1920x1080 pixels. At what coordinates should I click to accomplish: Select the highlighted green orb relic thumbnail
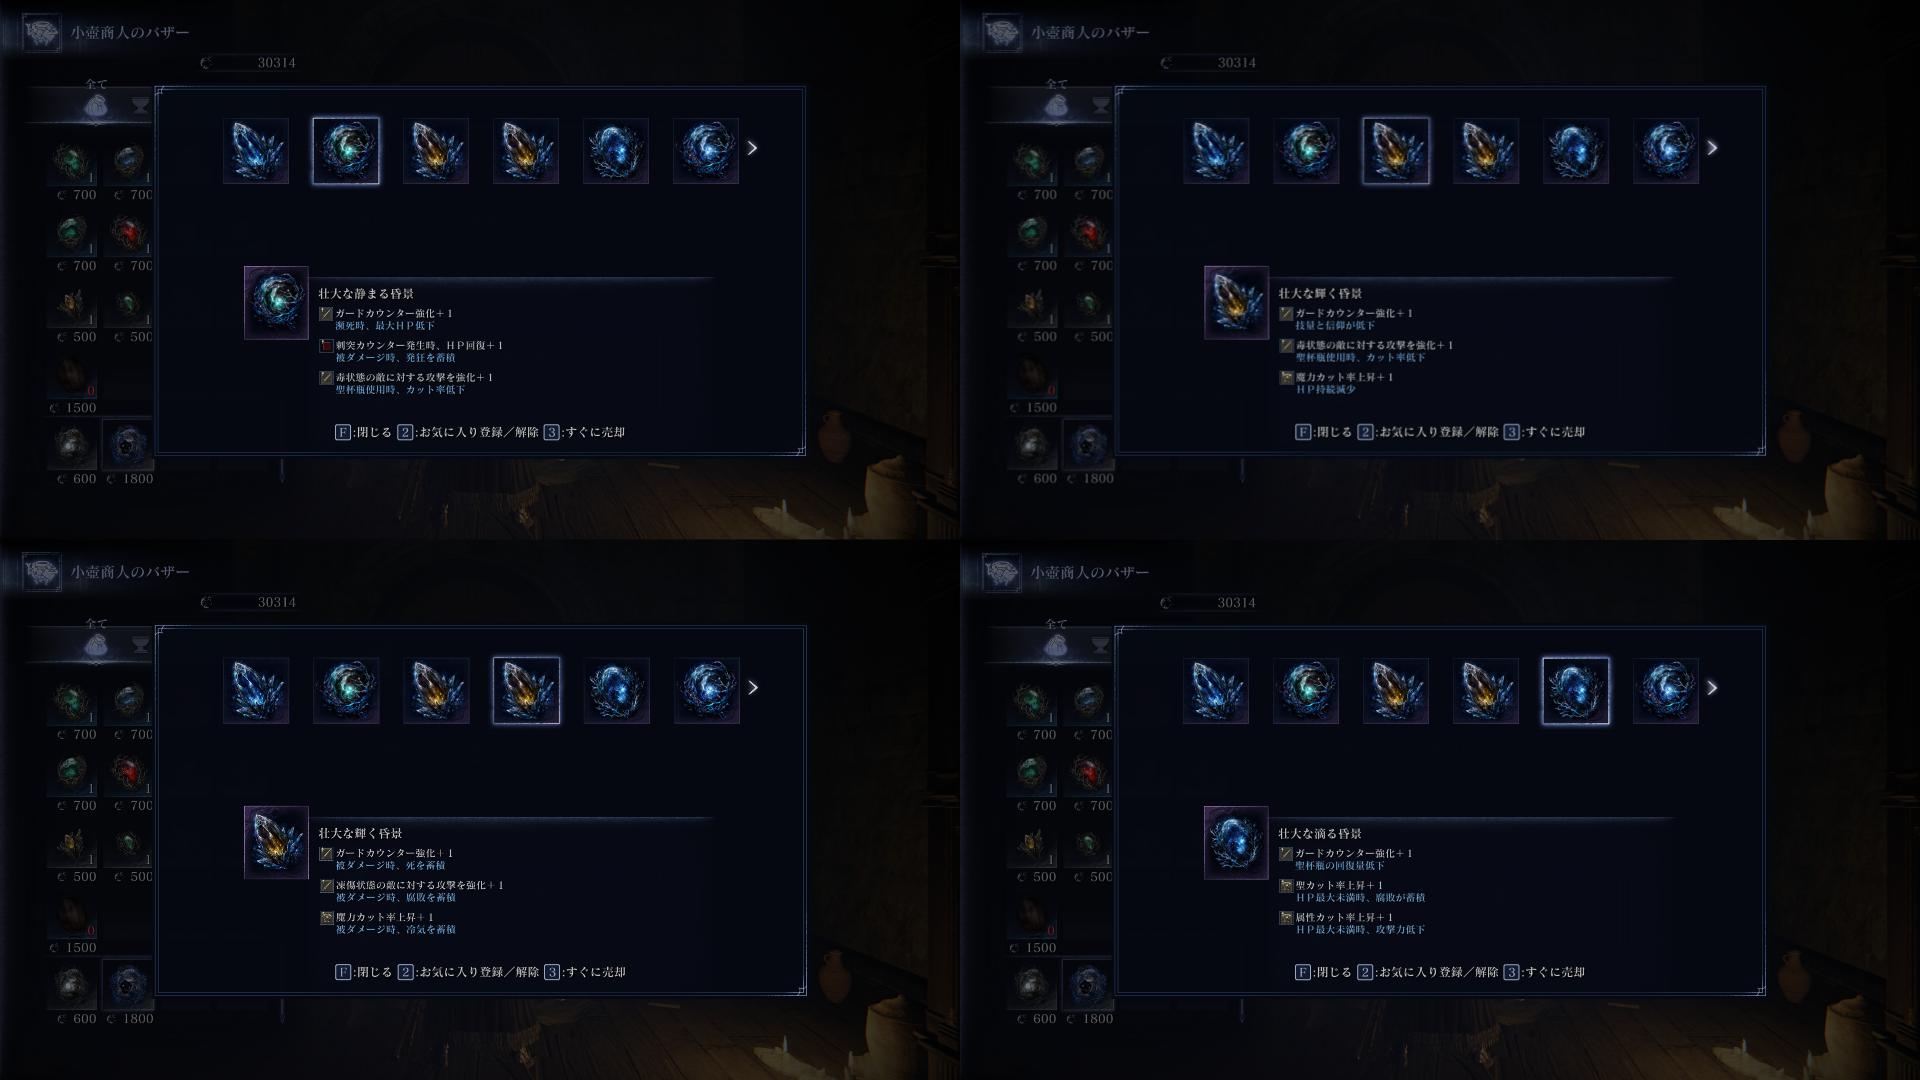click(346, 151)
